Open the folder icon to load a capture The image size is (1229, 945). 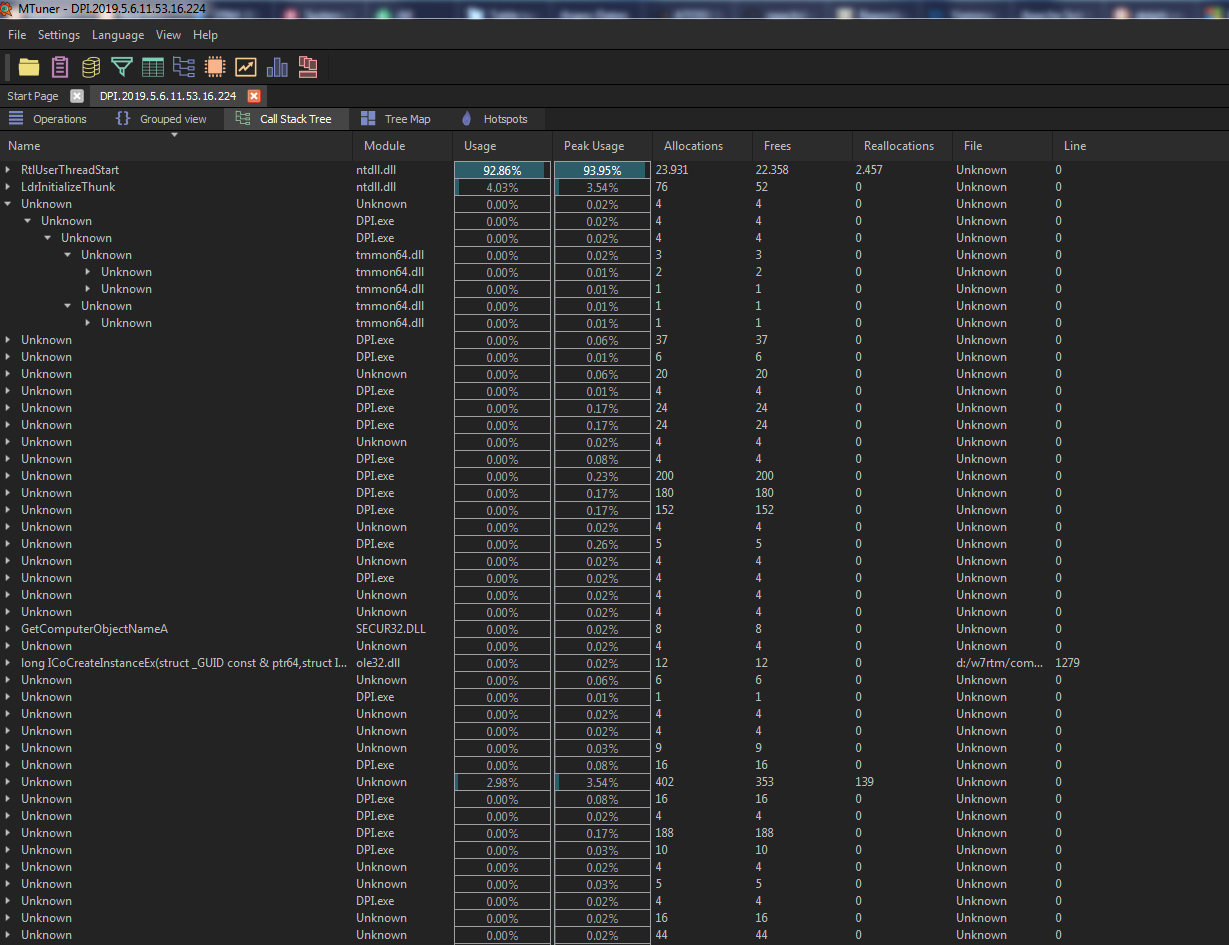coord(29,67)
